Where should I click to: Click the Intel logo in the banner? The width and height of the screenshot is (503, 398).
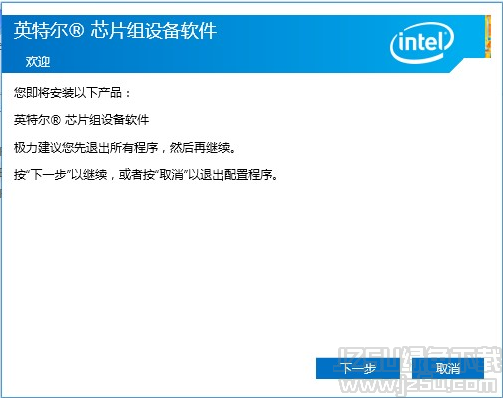pos(422,43)
